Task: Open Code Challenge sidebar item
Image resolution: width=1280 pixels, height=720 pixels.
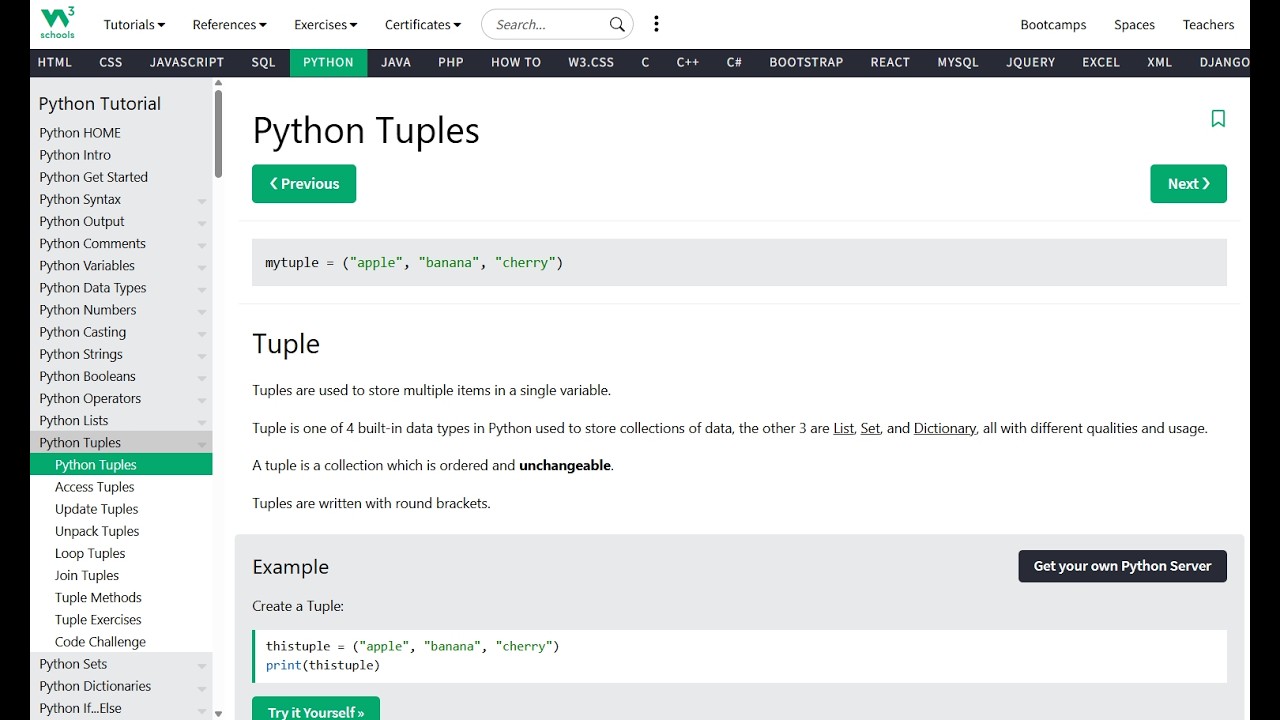Action: point(121,642)
